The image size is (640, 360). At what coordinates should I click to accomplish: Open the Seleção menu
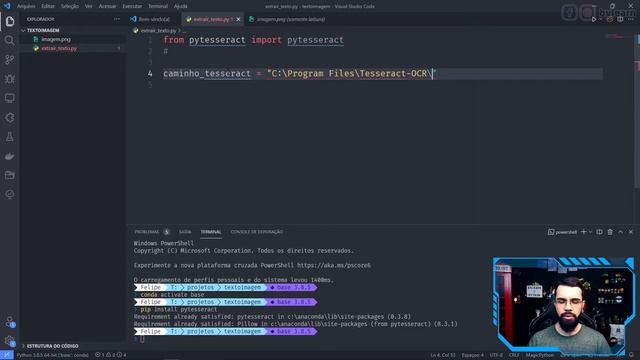pos(70,6)
